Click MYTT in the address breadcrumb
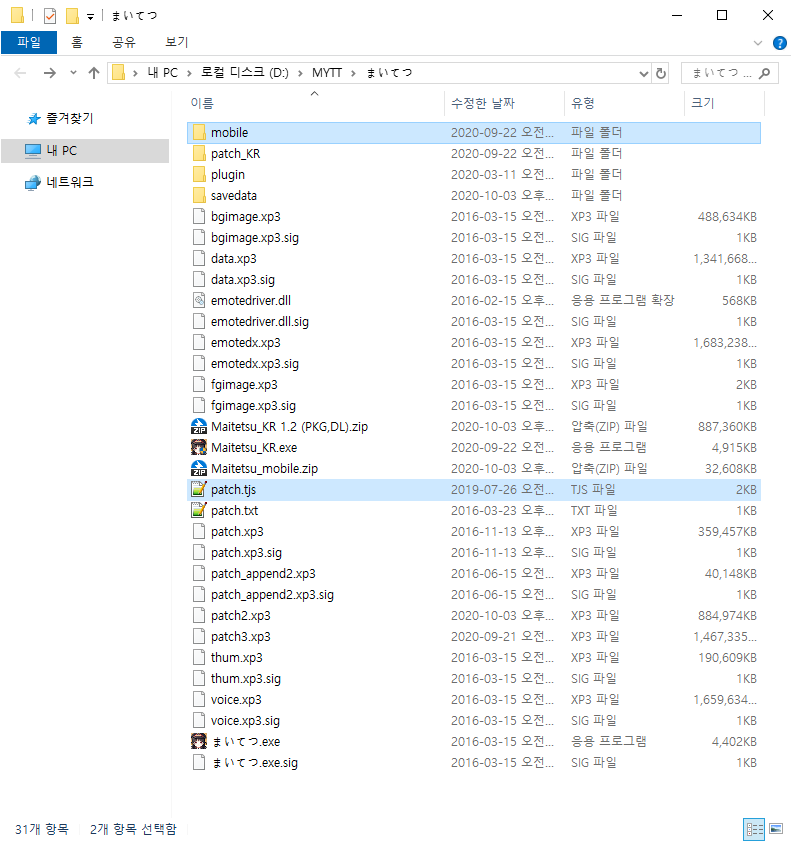Viewport: 792px width, 842px height. point(327,73)
